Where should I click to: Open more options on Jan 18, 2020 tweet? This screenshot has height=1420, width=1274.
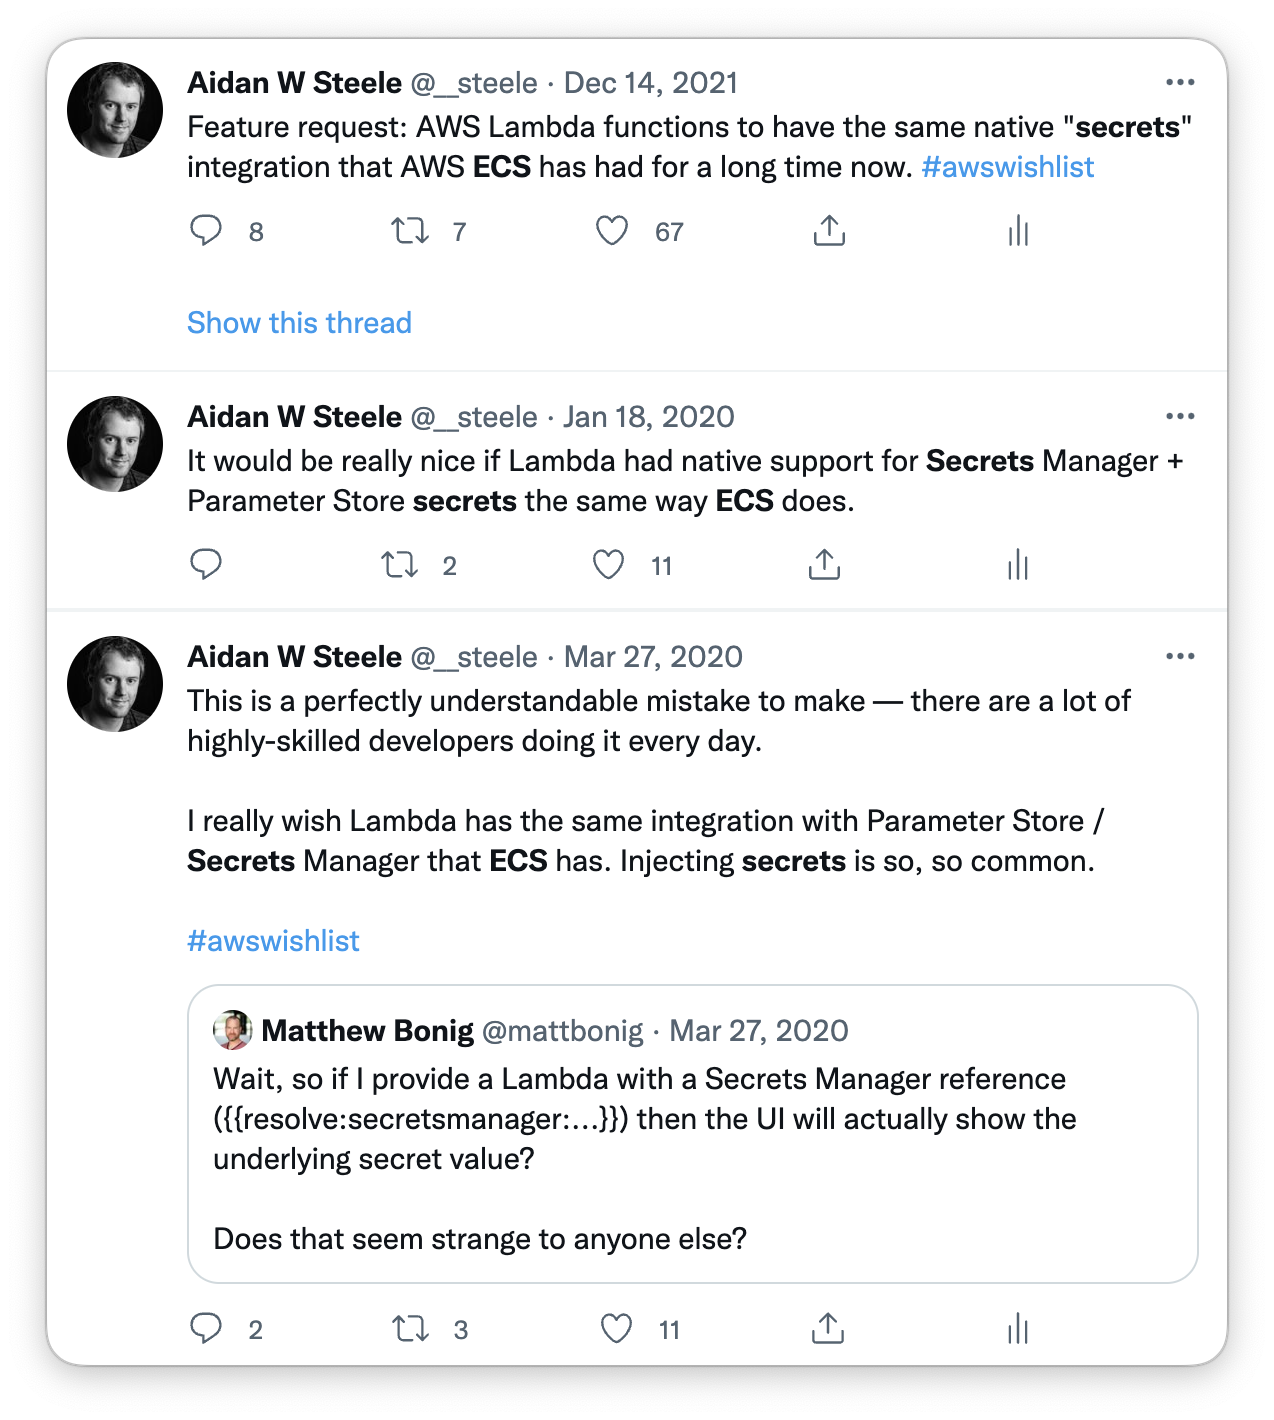(x=1180, y=416)
